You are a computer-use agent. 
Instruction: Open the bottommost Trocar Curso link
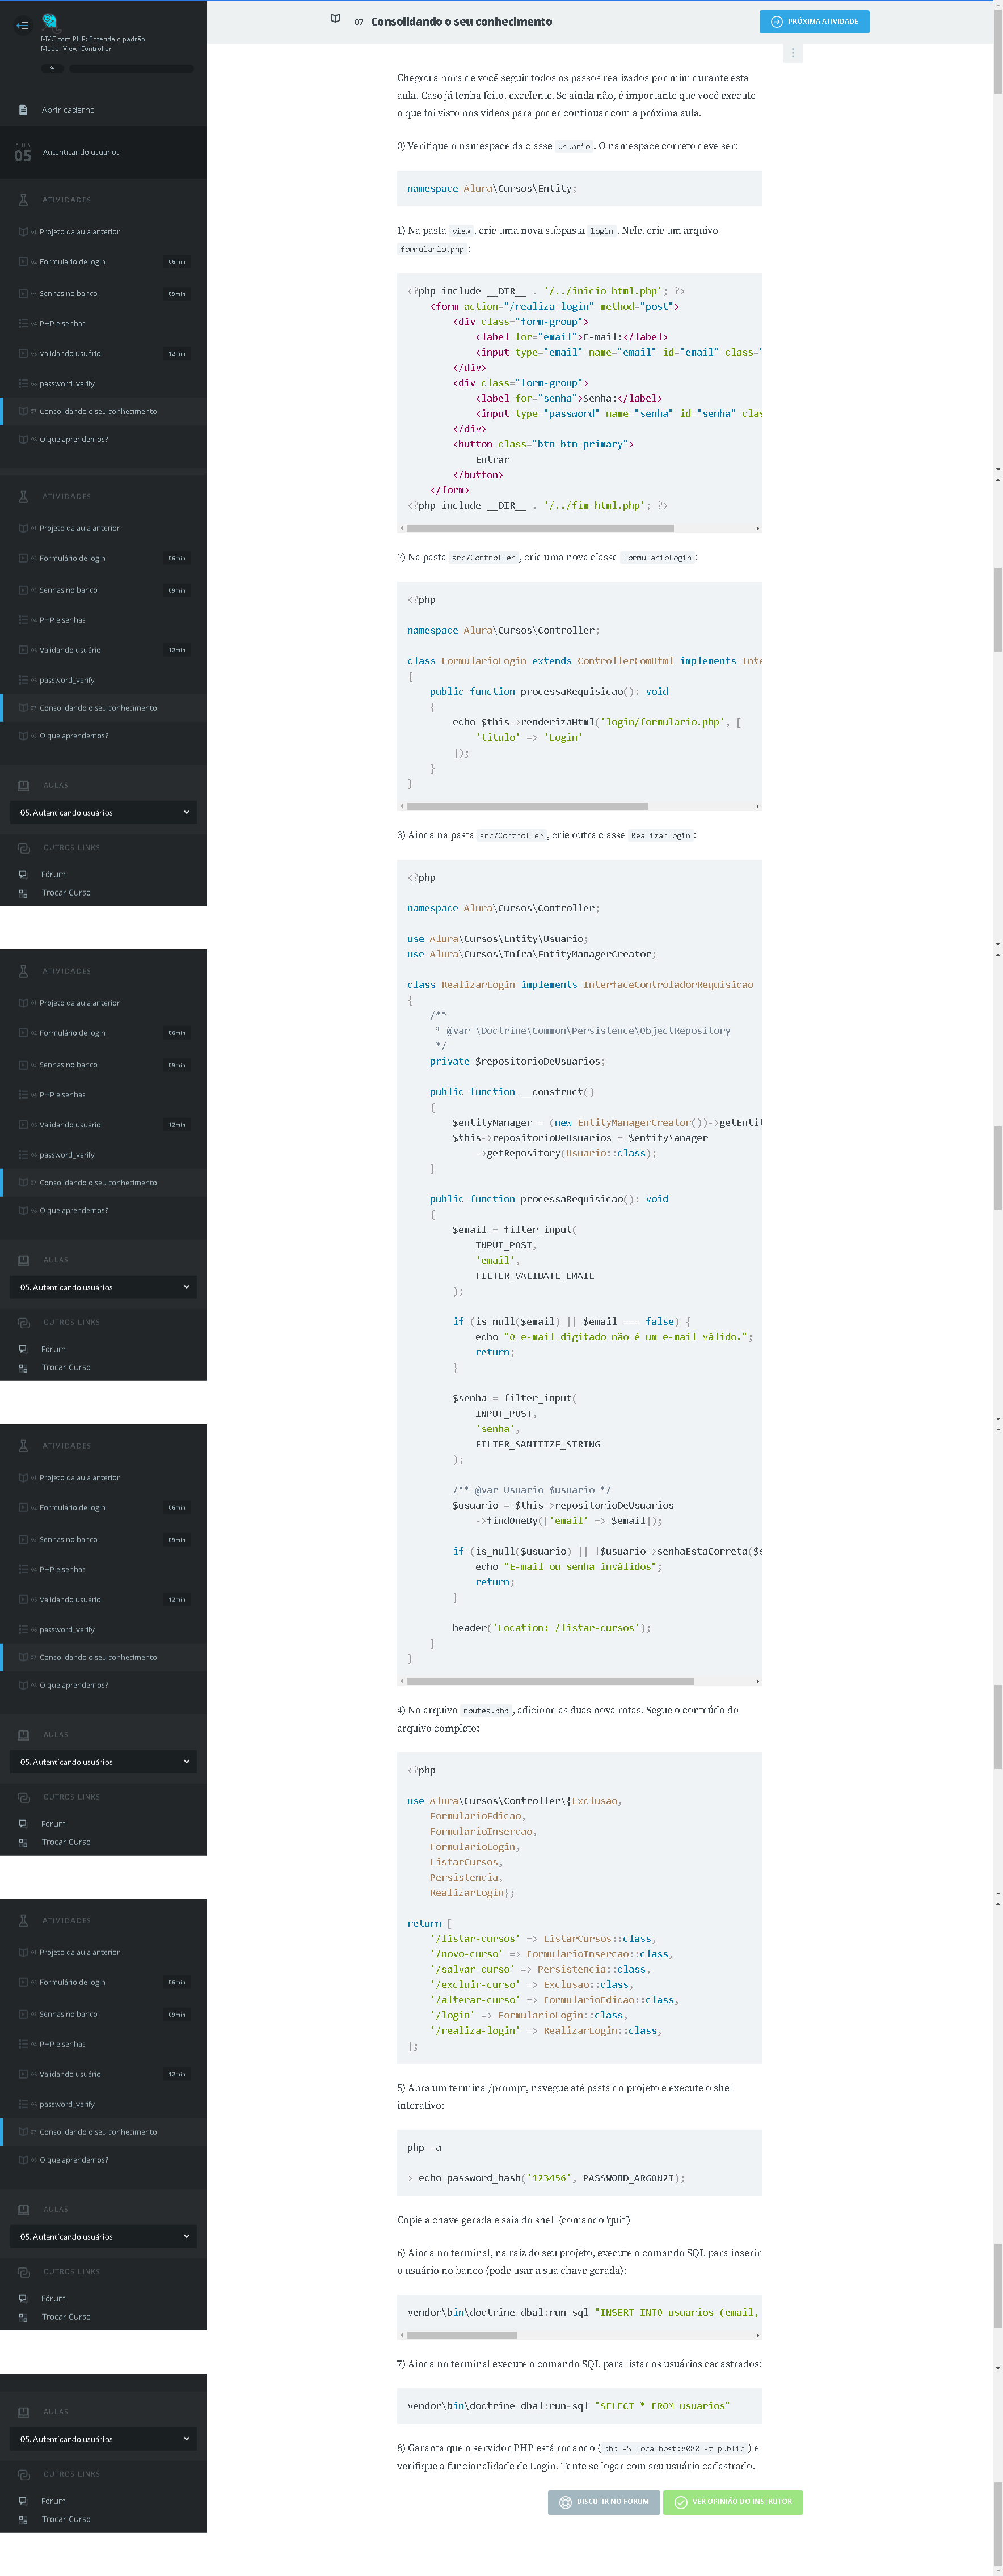(x=66, y=2519)
